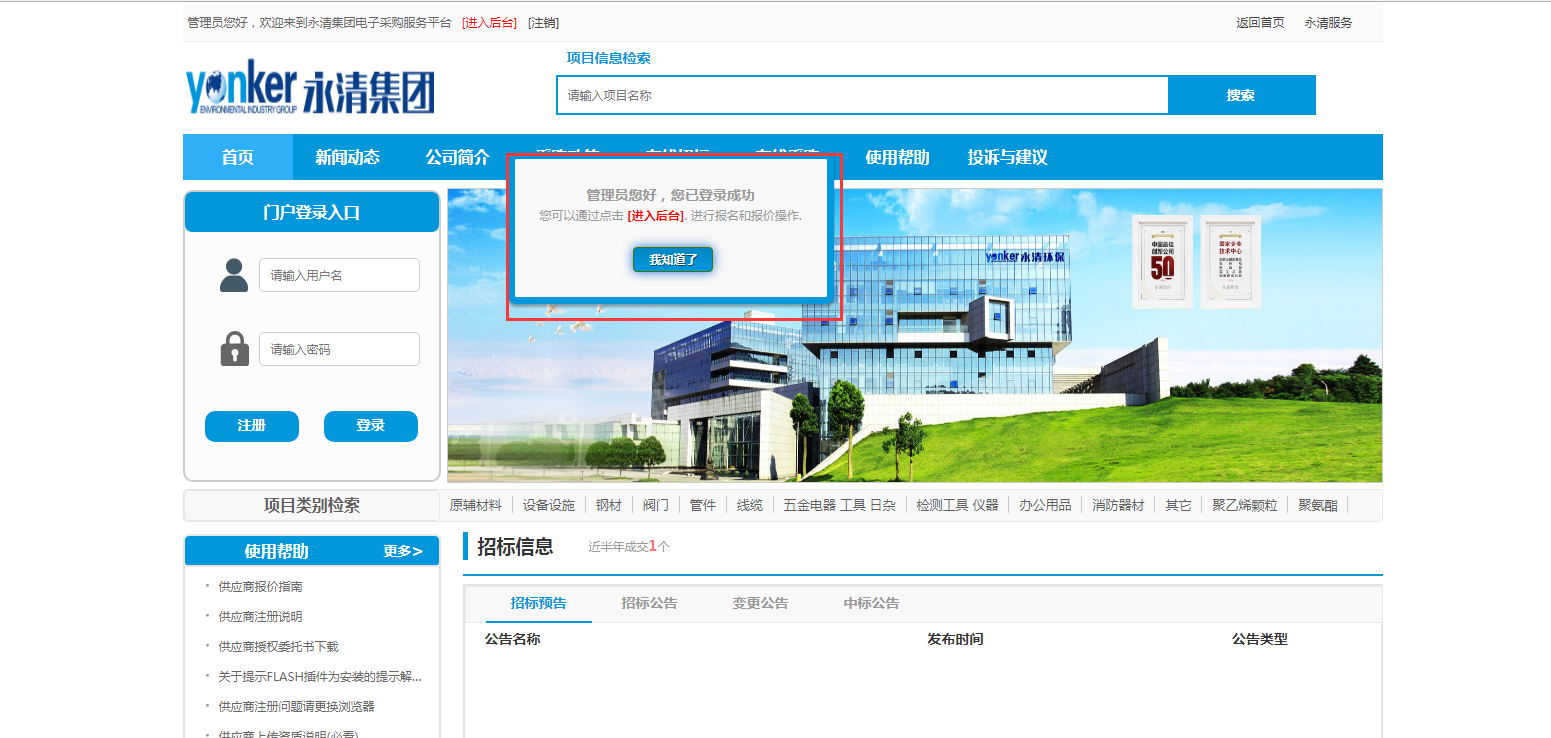Image resolution: width=1551 pixels, height=738 pixels.
Task: Expand help list via 更多> link
Action: 402,552
